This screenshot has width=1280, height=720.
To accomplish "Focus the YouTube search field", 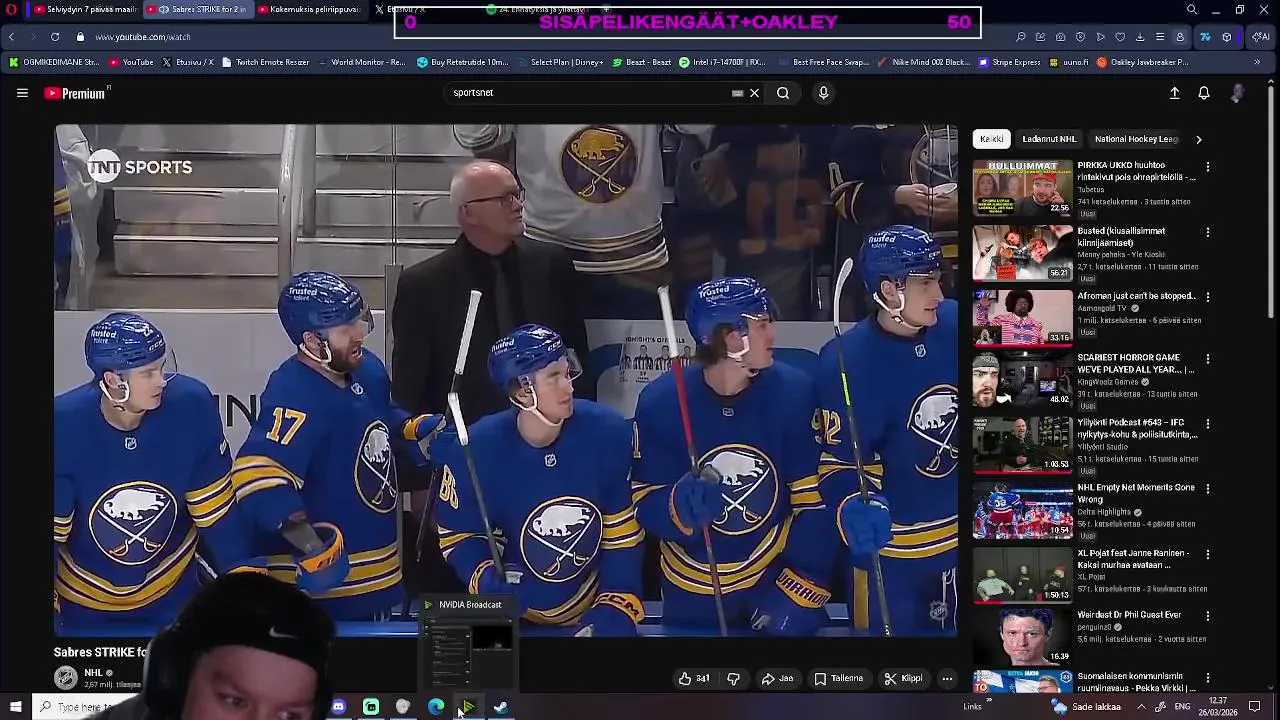I will [x=590, y=93].
